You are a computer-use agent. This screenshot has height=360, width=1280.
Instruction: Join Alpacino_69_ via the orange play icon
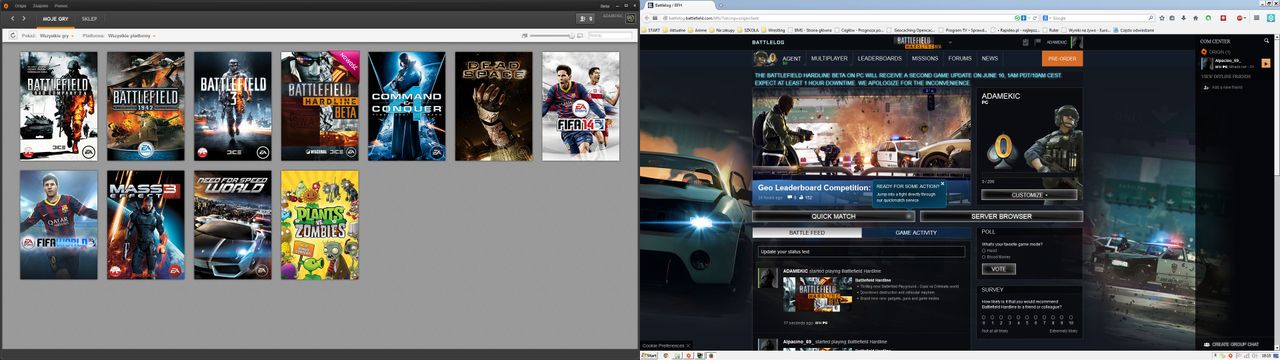[x=1267, y=63]
